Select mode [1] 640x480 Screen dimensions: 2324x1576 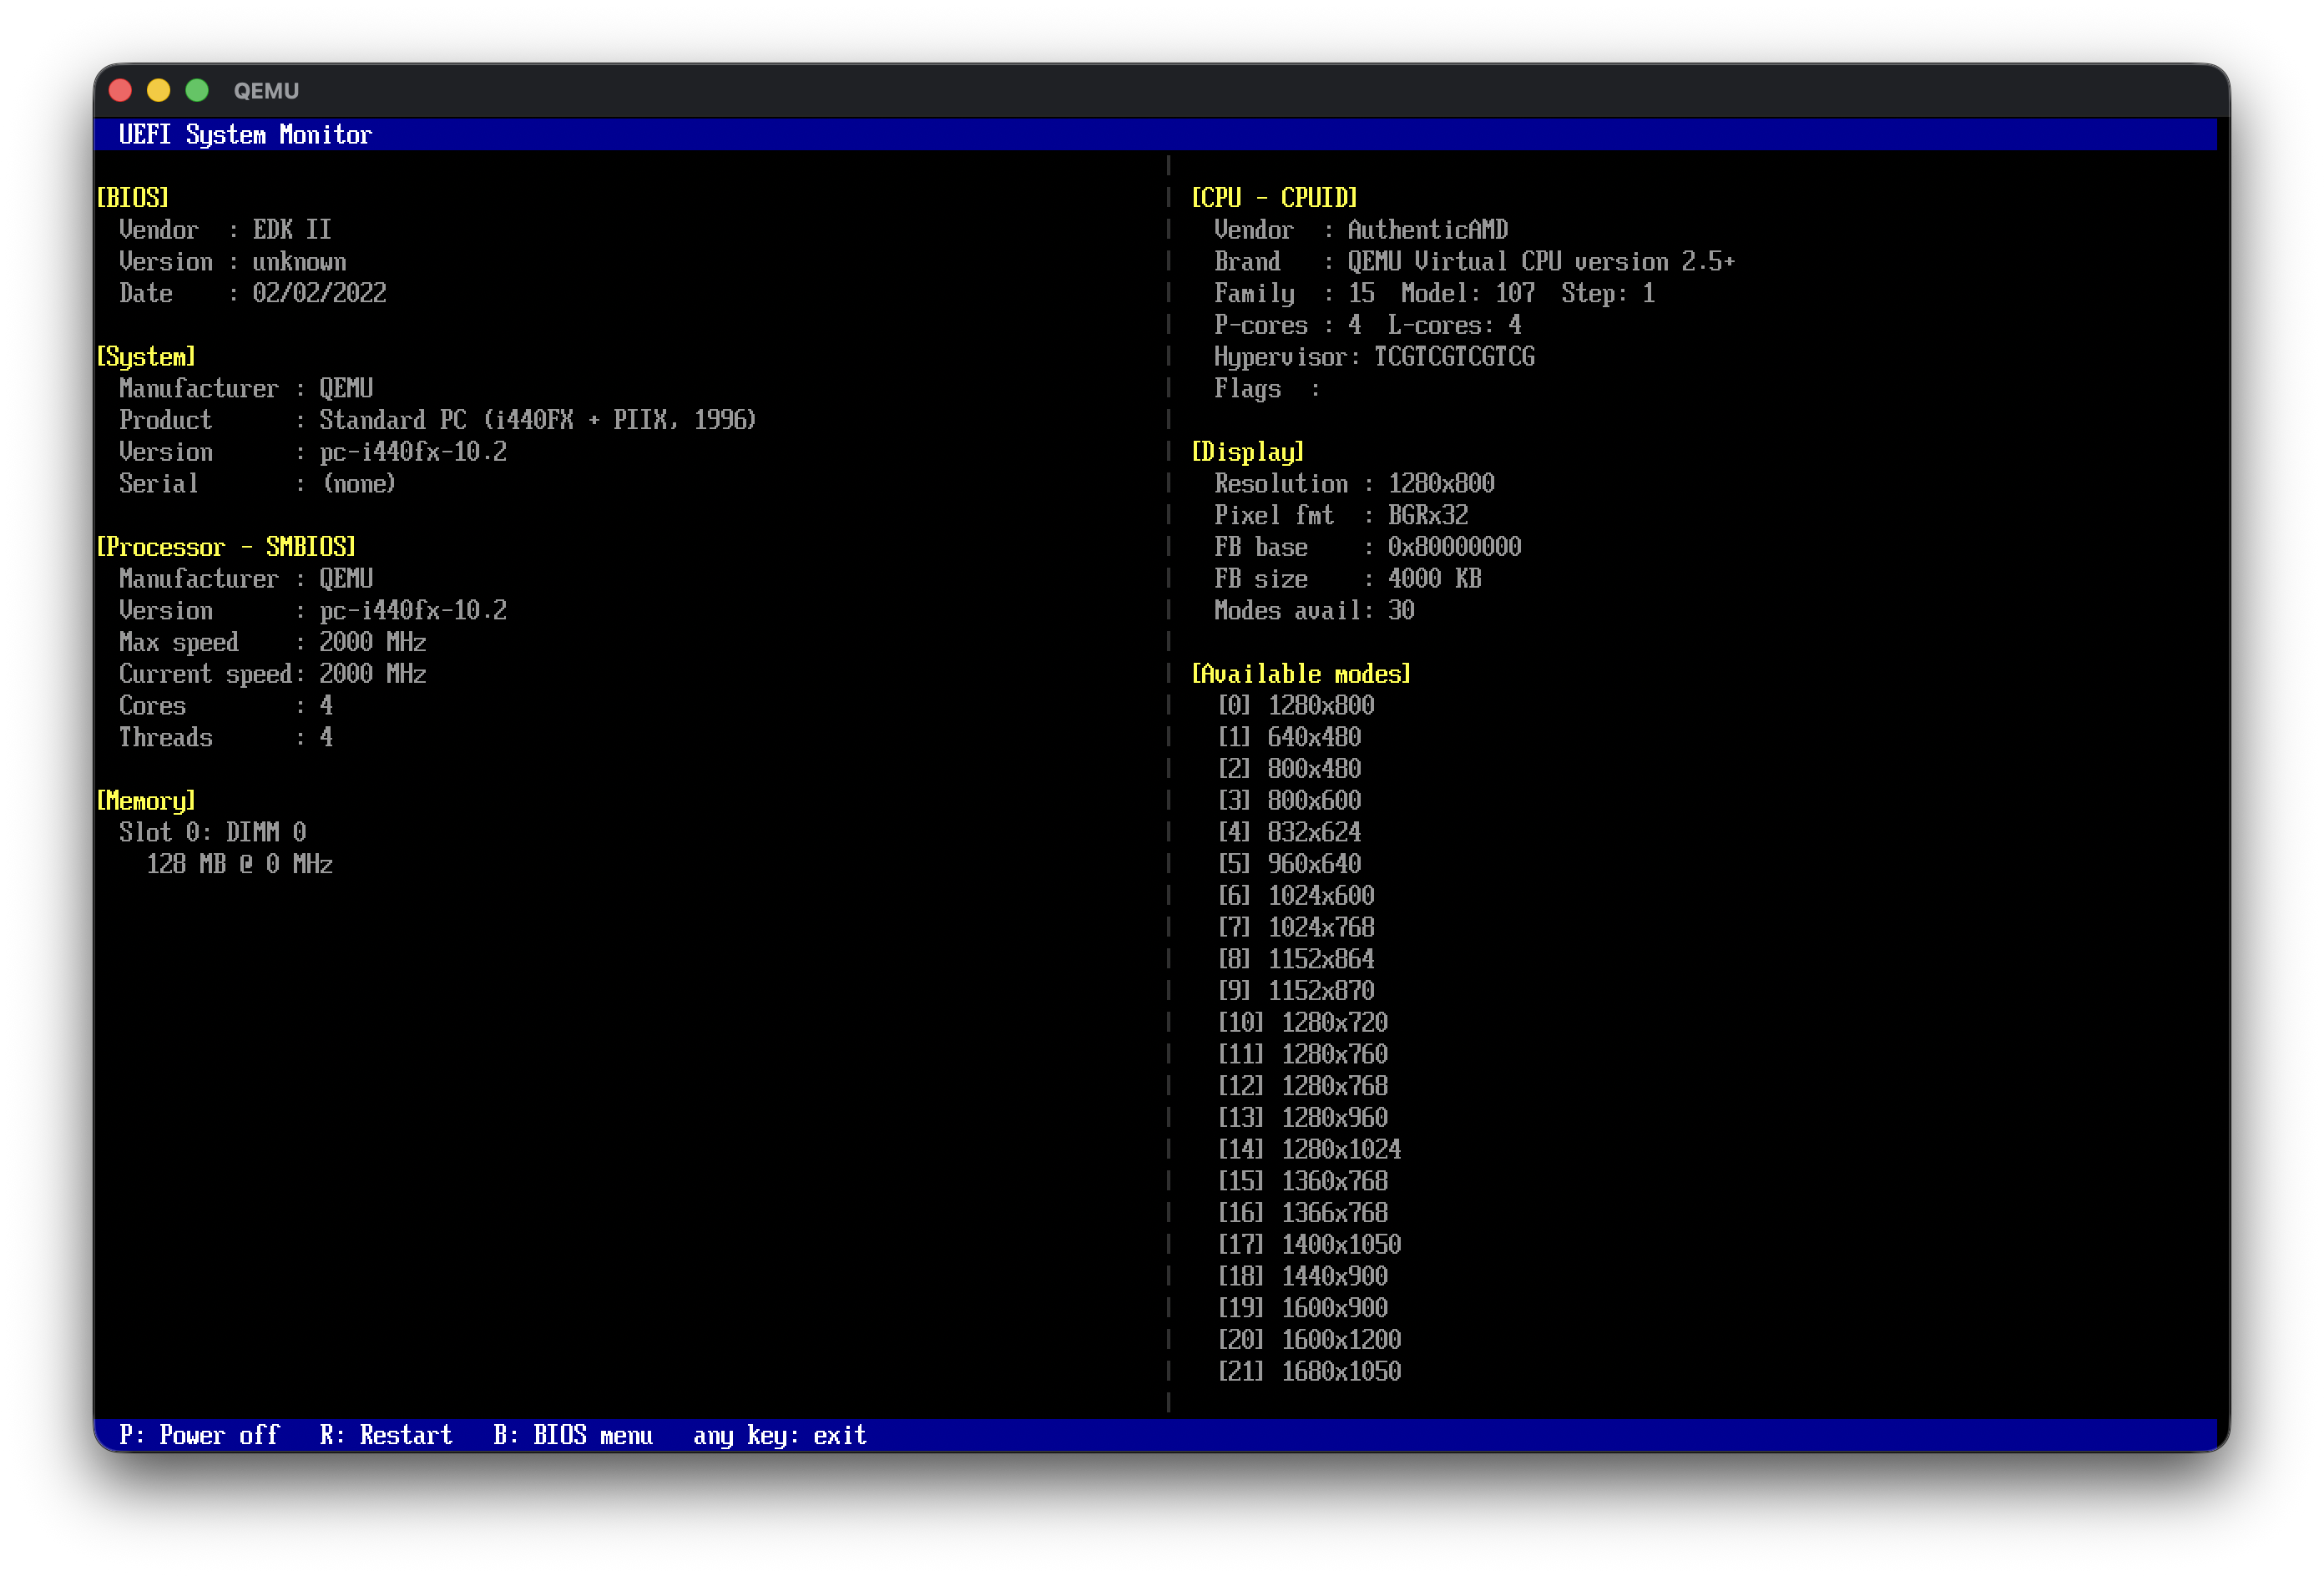click(1289, 737)
